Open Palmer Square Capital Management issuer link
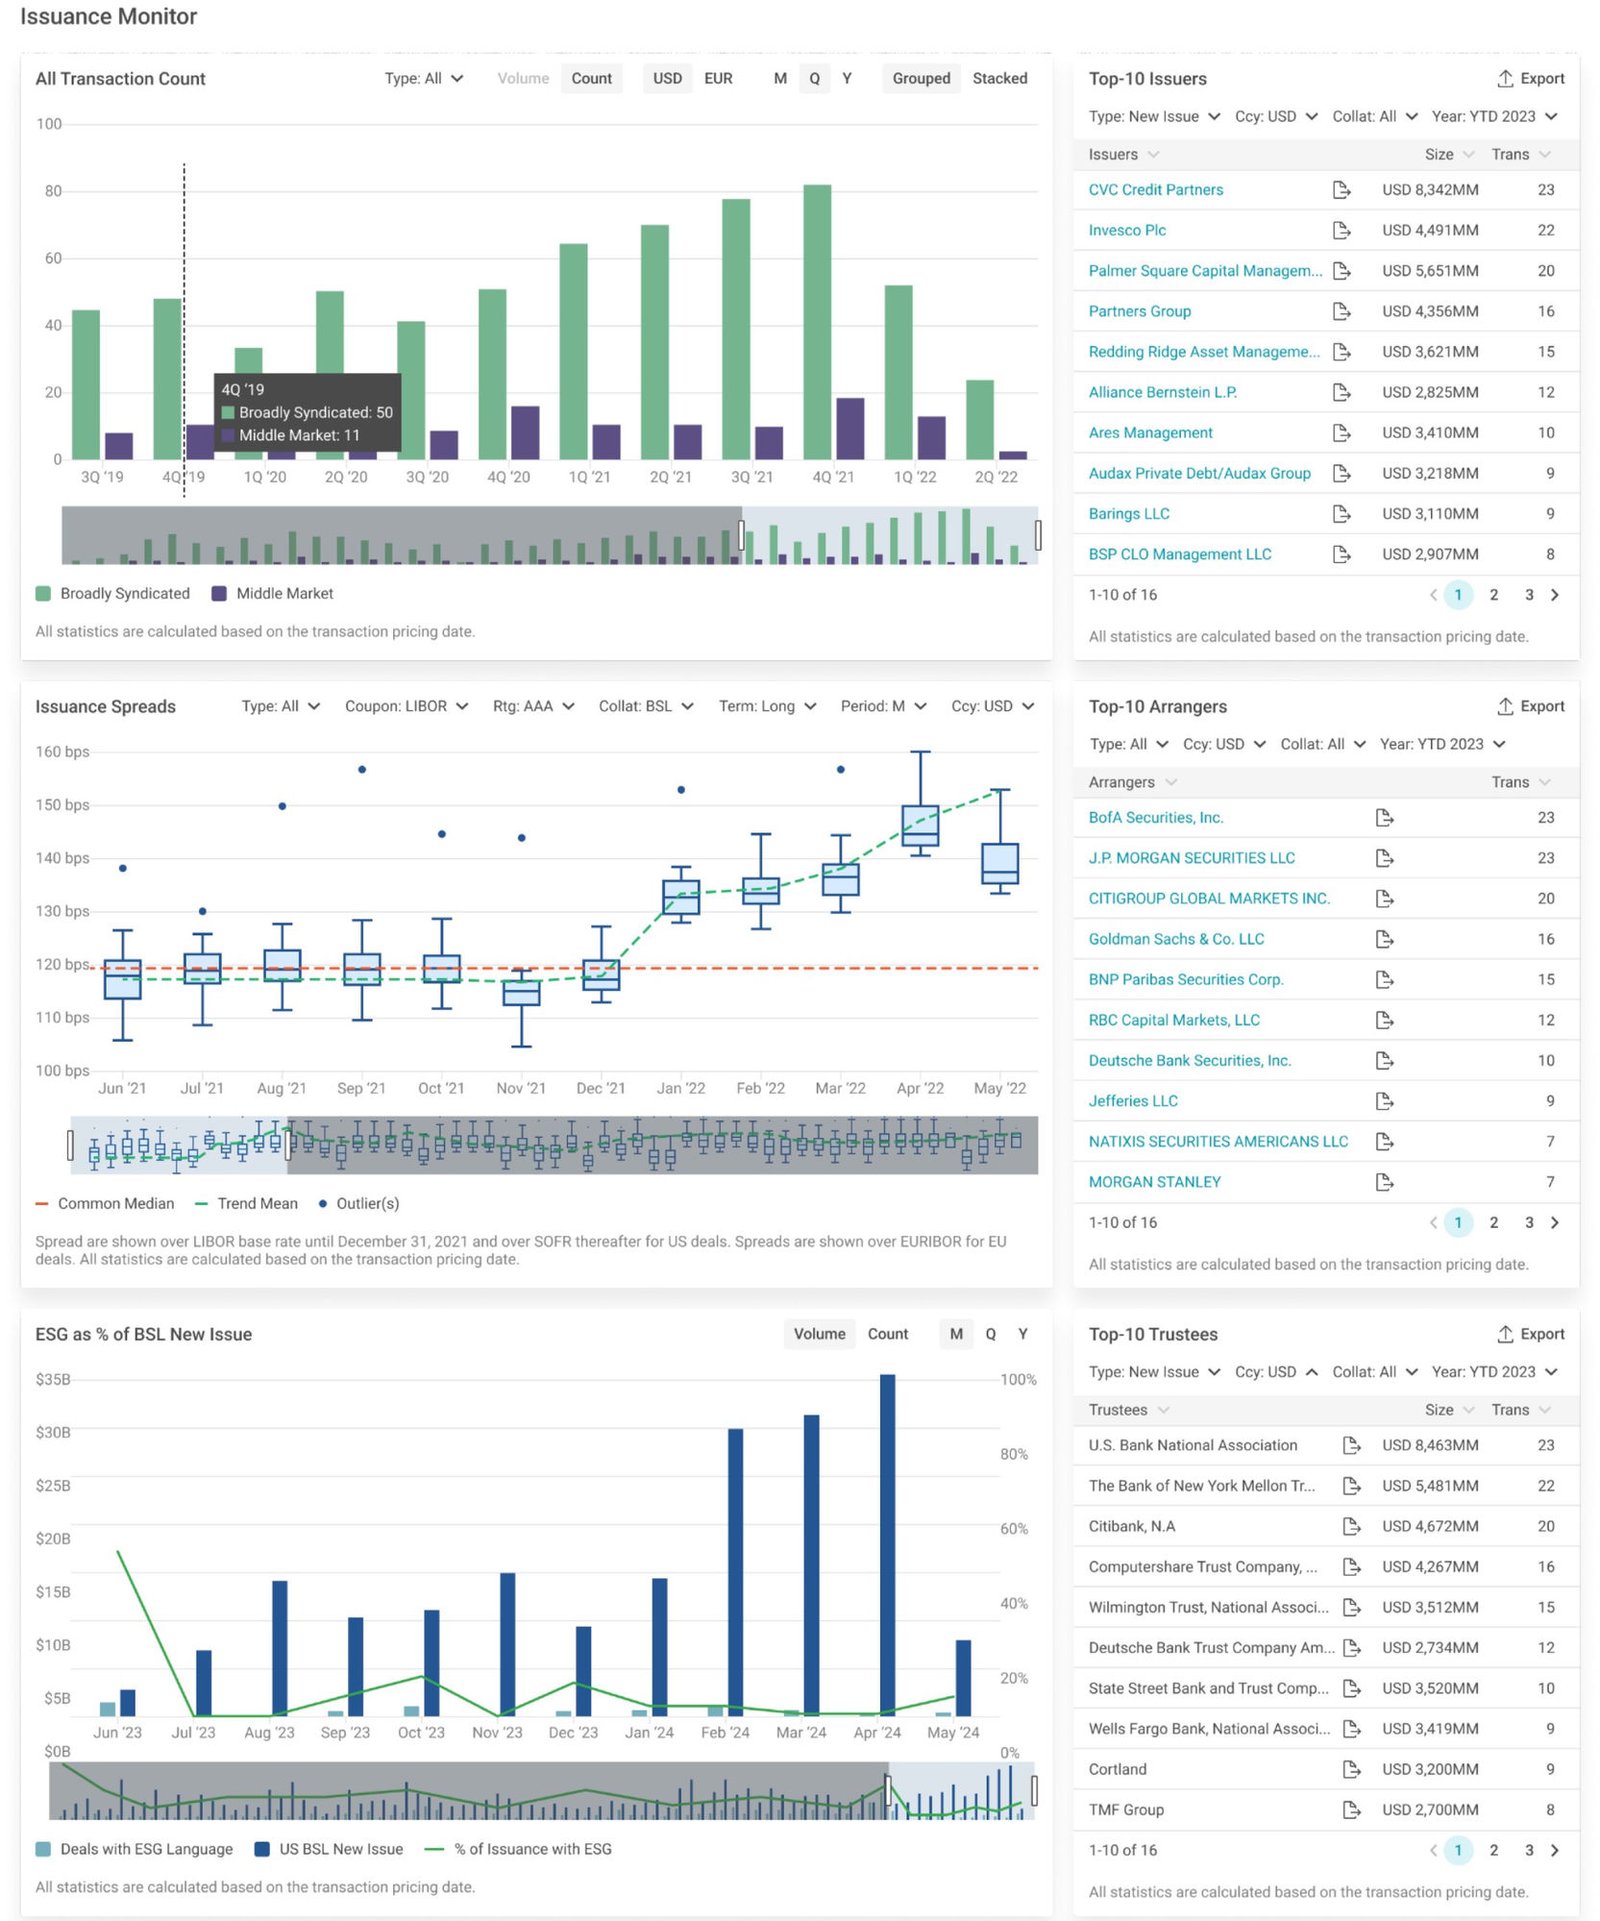The height and width of the screenshot is (1921, 1600). pos(1205,271)
